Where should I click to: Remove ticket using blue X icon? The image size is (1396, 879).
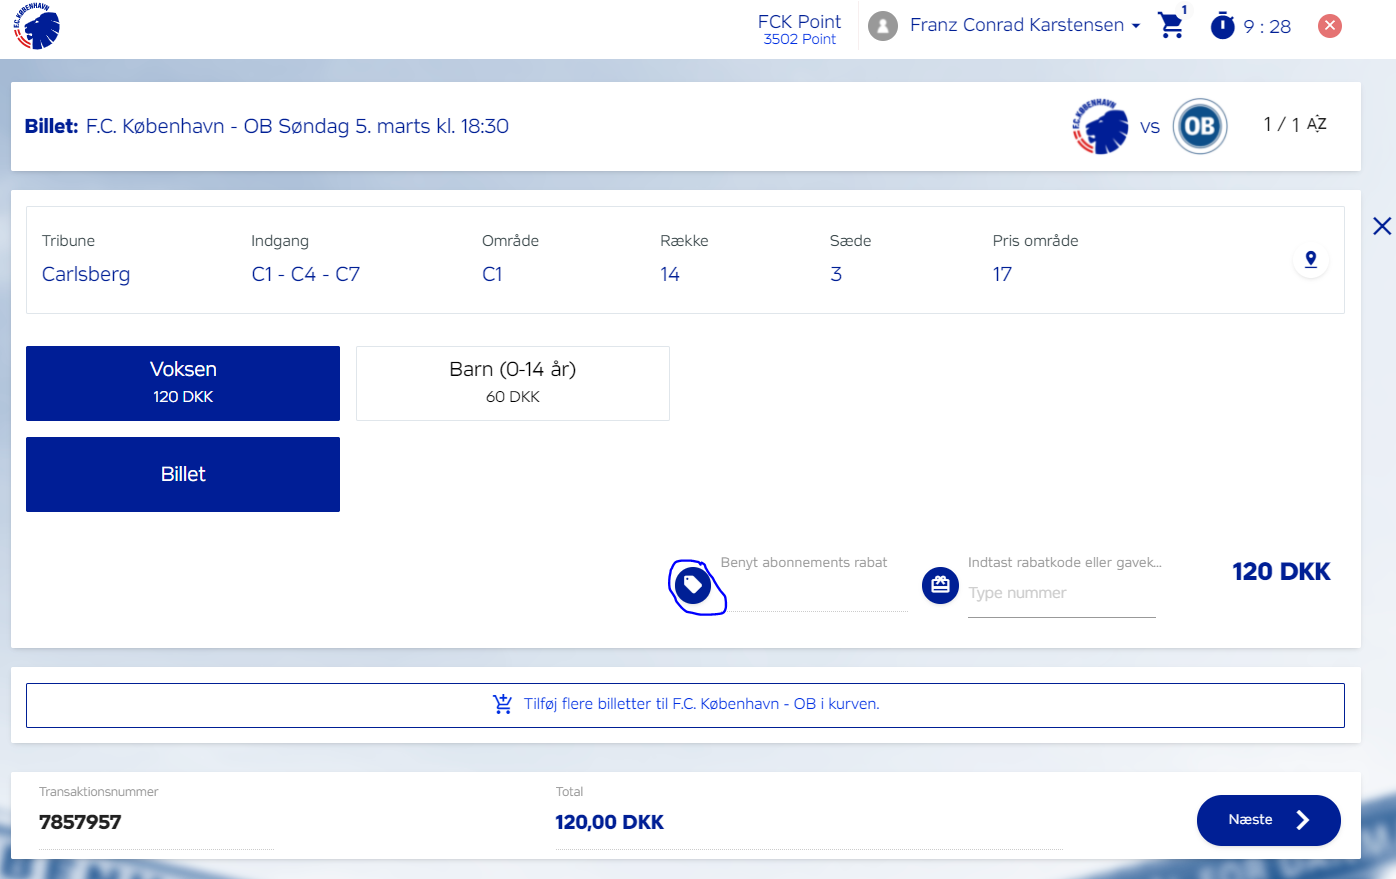click(x=1381, y=226)
